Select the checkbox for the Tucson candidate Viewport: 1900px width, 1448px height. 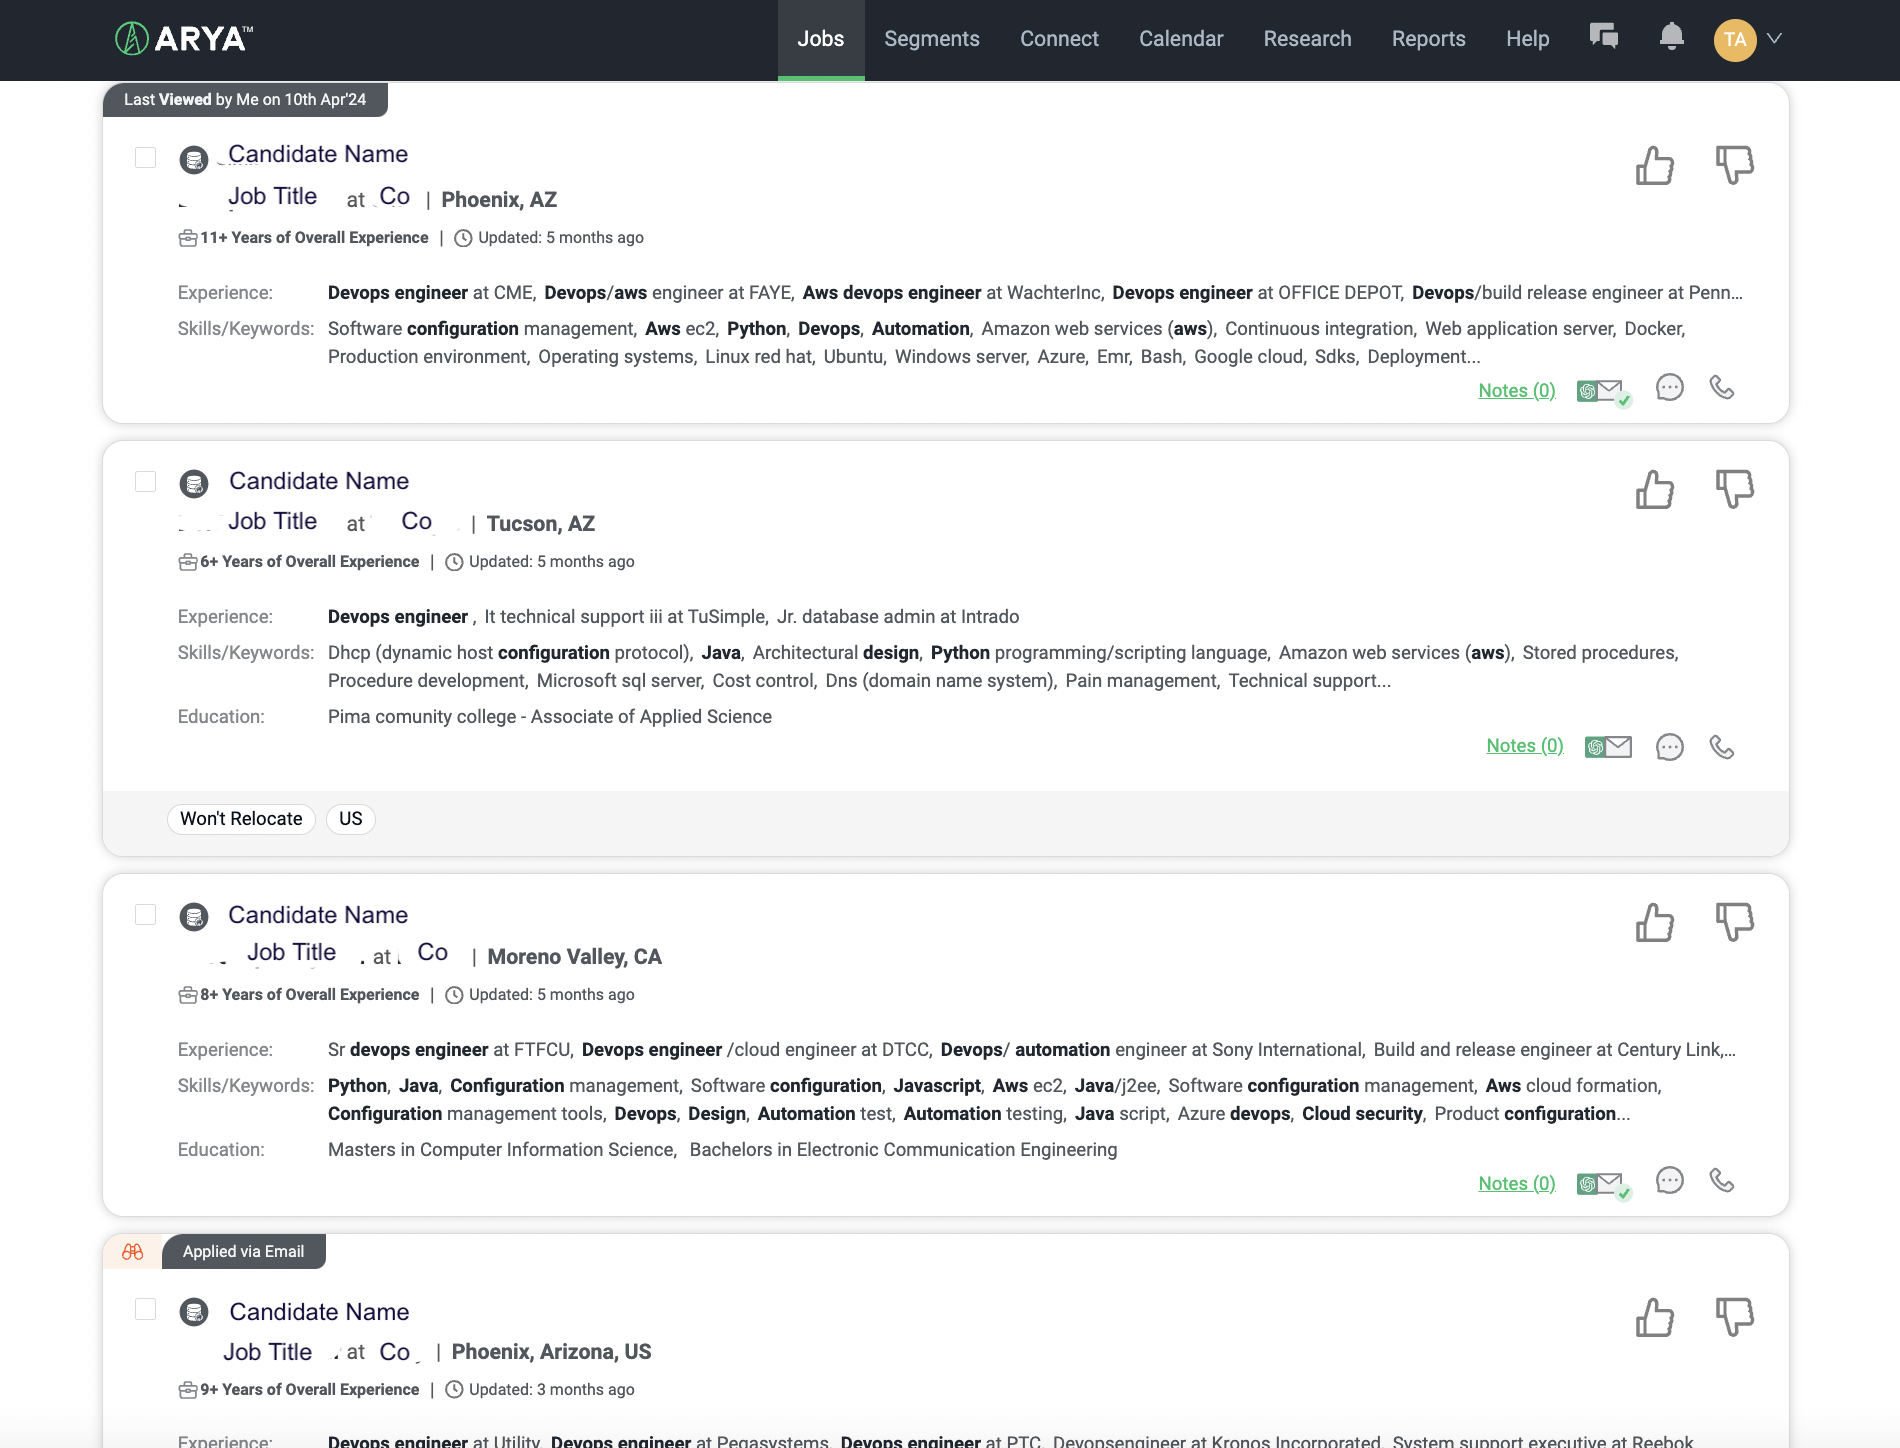click(145, 481)
